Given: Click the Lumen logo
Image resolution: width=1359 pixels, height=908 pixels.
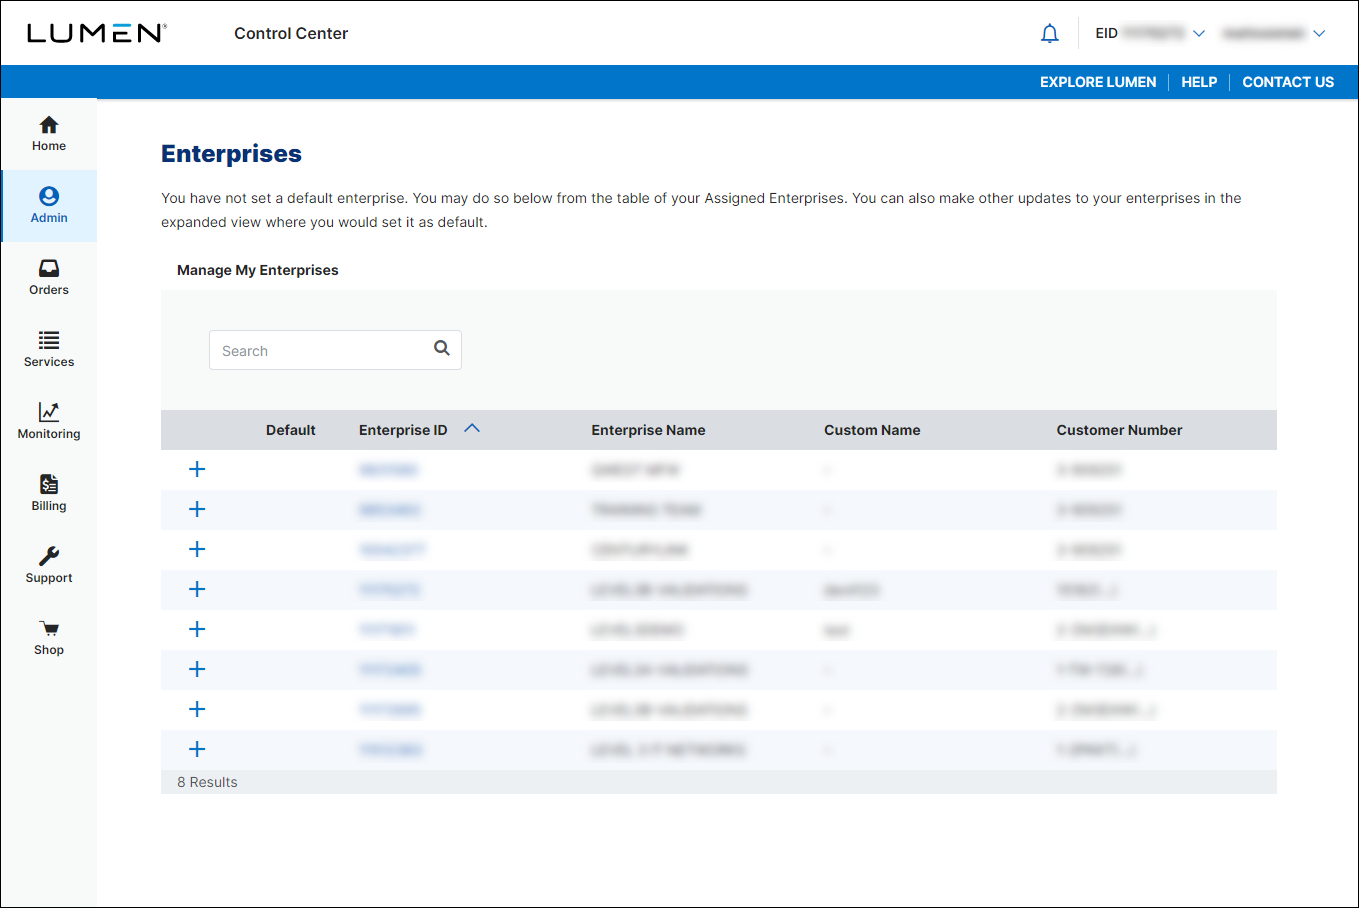Looking at the screenshot, I should (97, 33).
